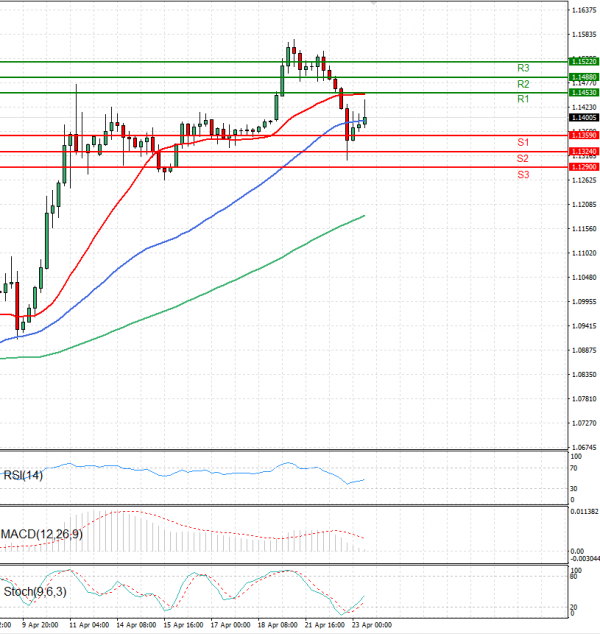Click the S1 support label
Viewport: 600px width, 634px height.
523,142
